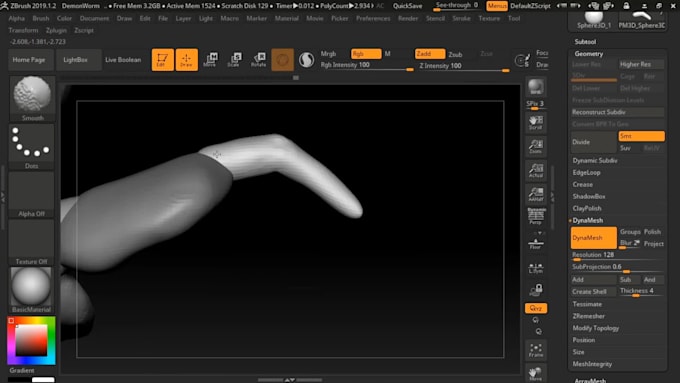Toggle Edit mode button

(x=163, y=60)
